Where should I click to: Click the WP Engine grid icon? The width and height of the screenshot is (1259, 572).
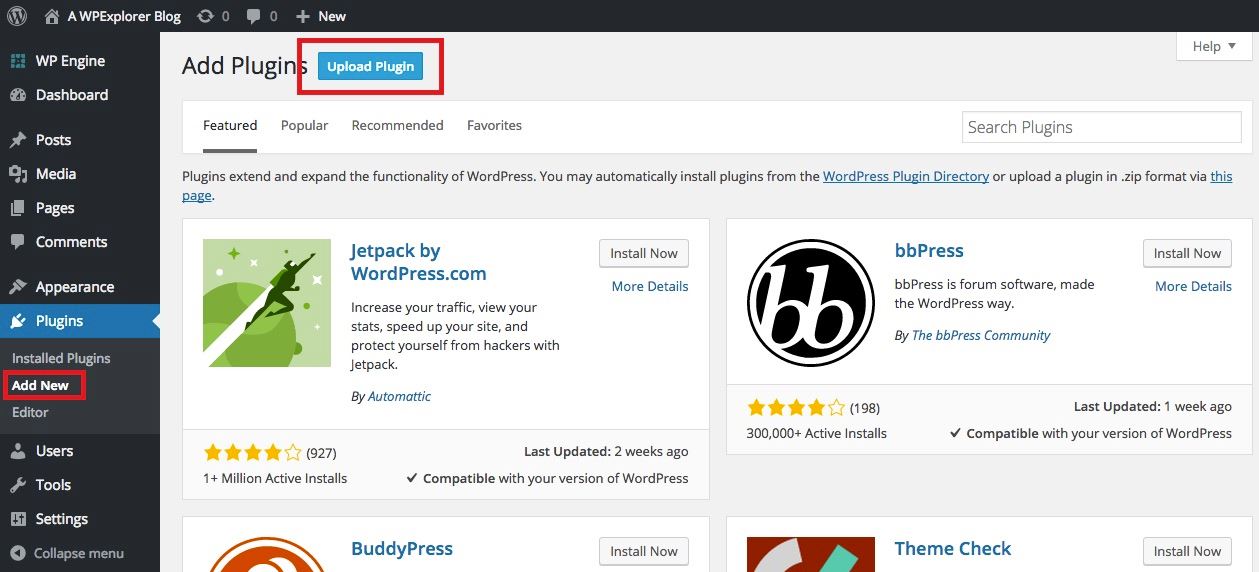coord(18,61)
